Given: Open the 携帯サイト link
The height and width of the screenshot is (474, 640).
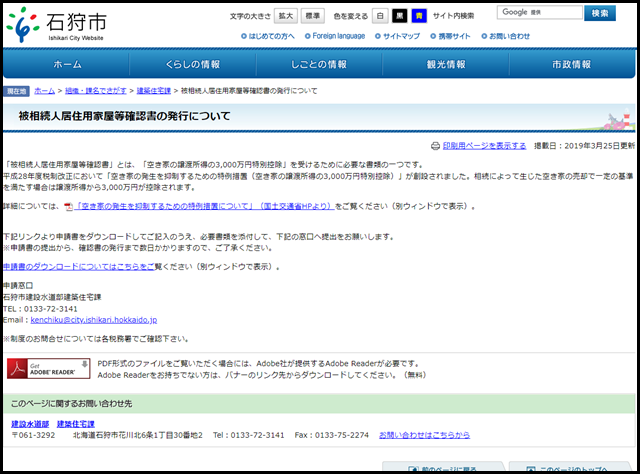Looking at the screenshot, I should [451, 36].
